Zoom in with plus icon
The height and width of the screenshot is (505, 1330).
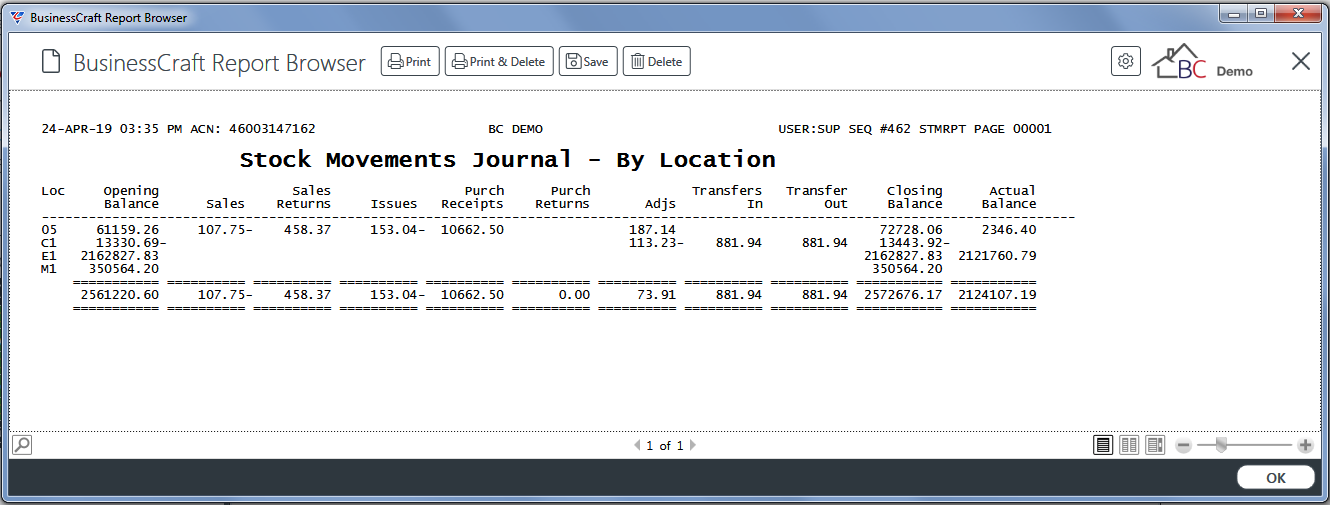(x=1305, y=446)
